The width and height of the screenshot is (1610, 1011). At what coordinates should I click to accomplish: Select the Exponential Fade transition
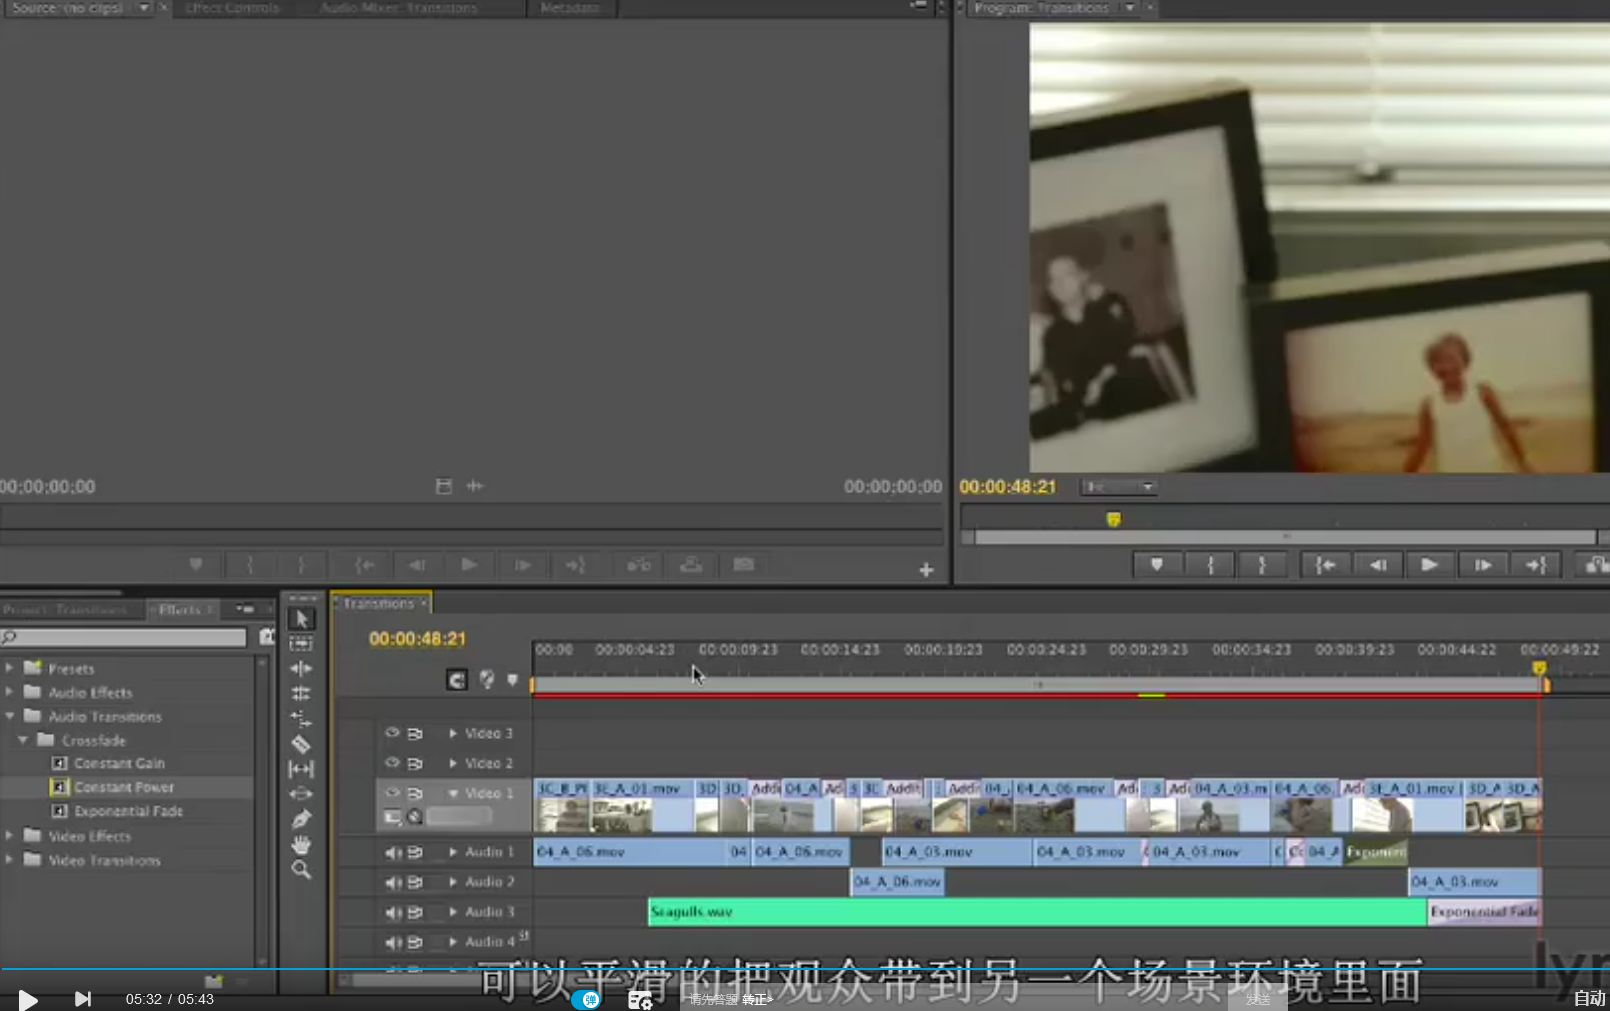(128, 811)
